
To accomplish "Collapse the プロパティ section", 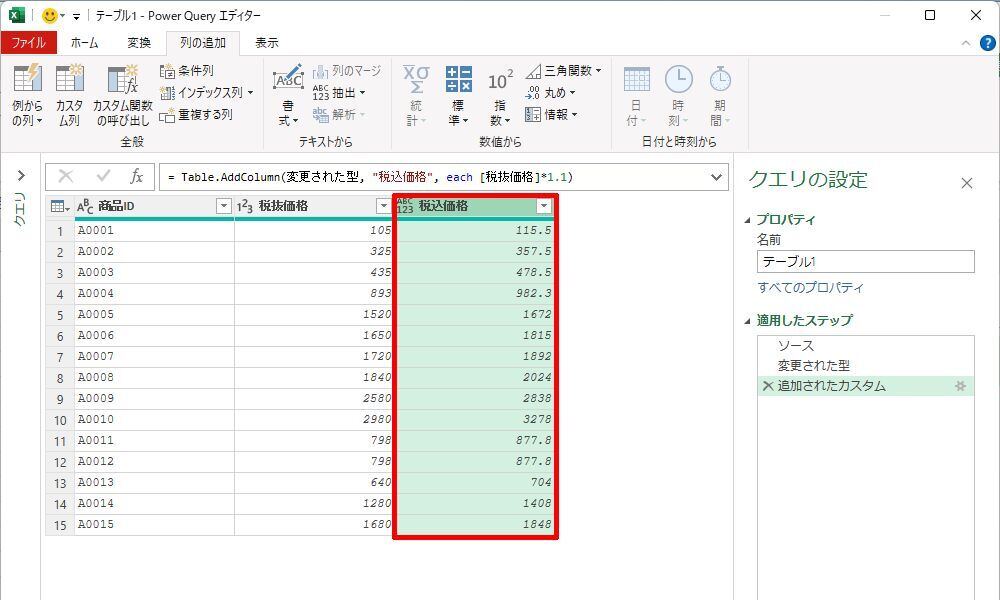I will (x=747, y=220).
